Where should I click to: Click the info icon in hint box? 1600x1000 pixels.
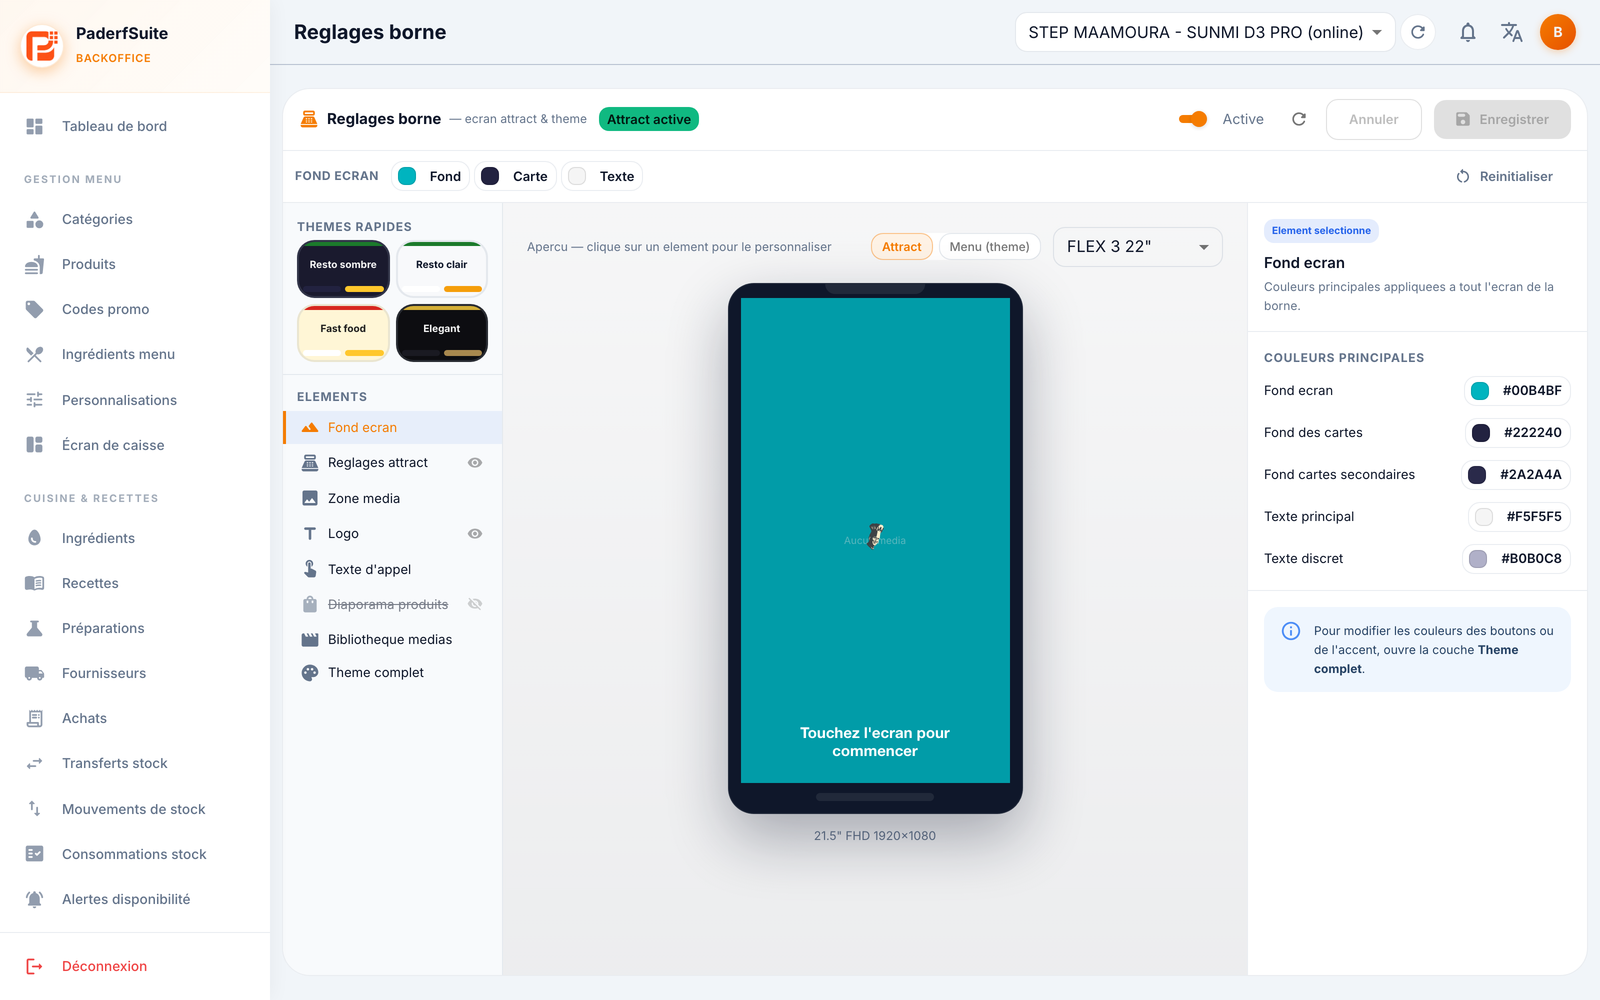click(1291, 631)
